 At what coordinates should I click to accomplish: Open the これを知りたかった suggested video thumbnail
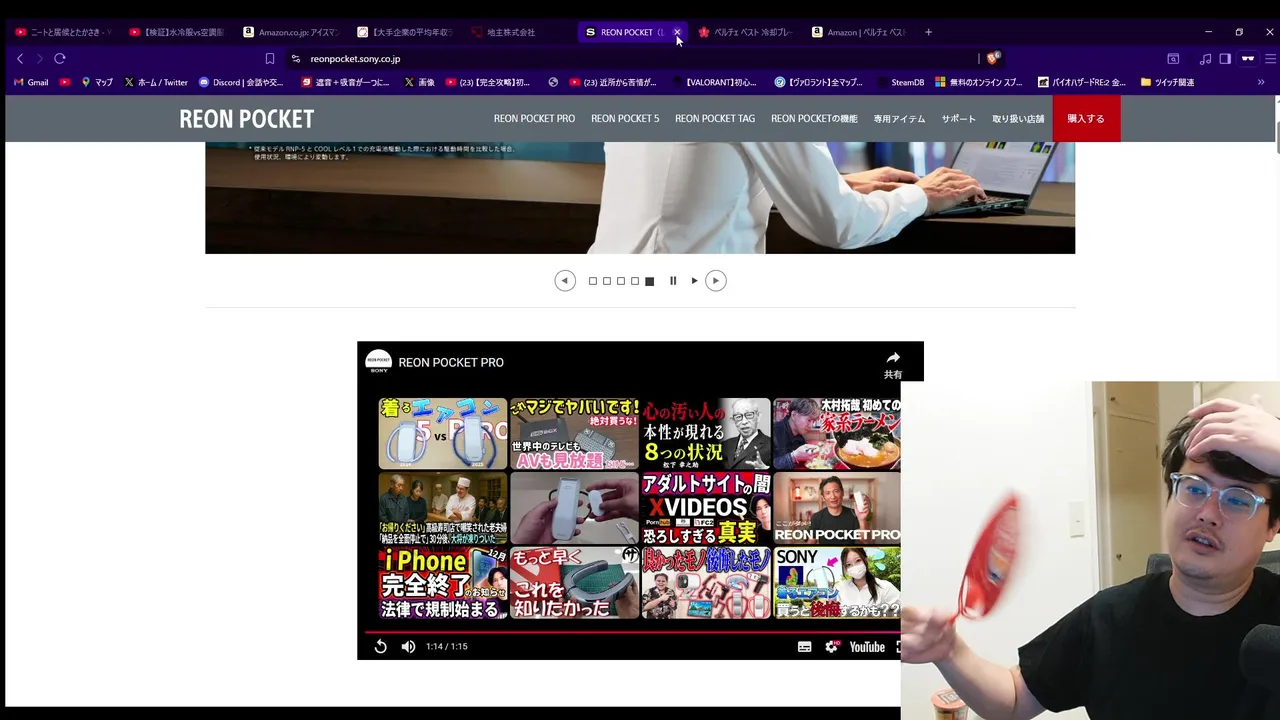pos(574,583)
